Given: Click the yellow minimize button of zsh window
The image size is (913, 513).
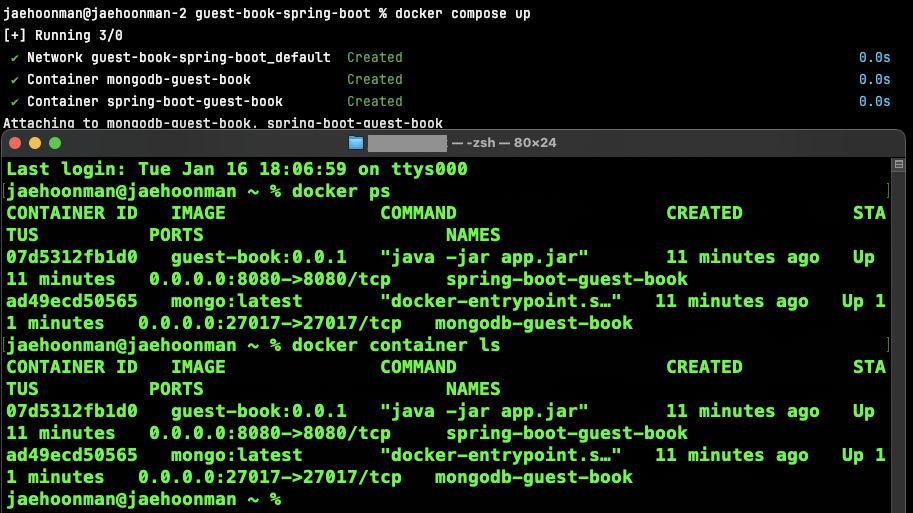Looking at the screenshot, I should click(35, 143).
